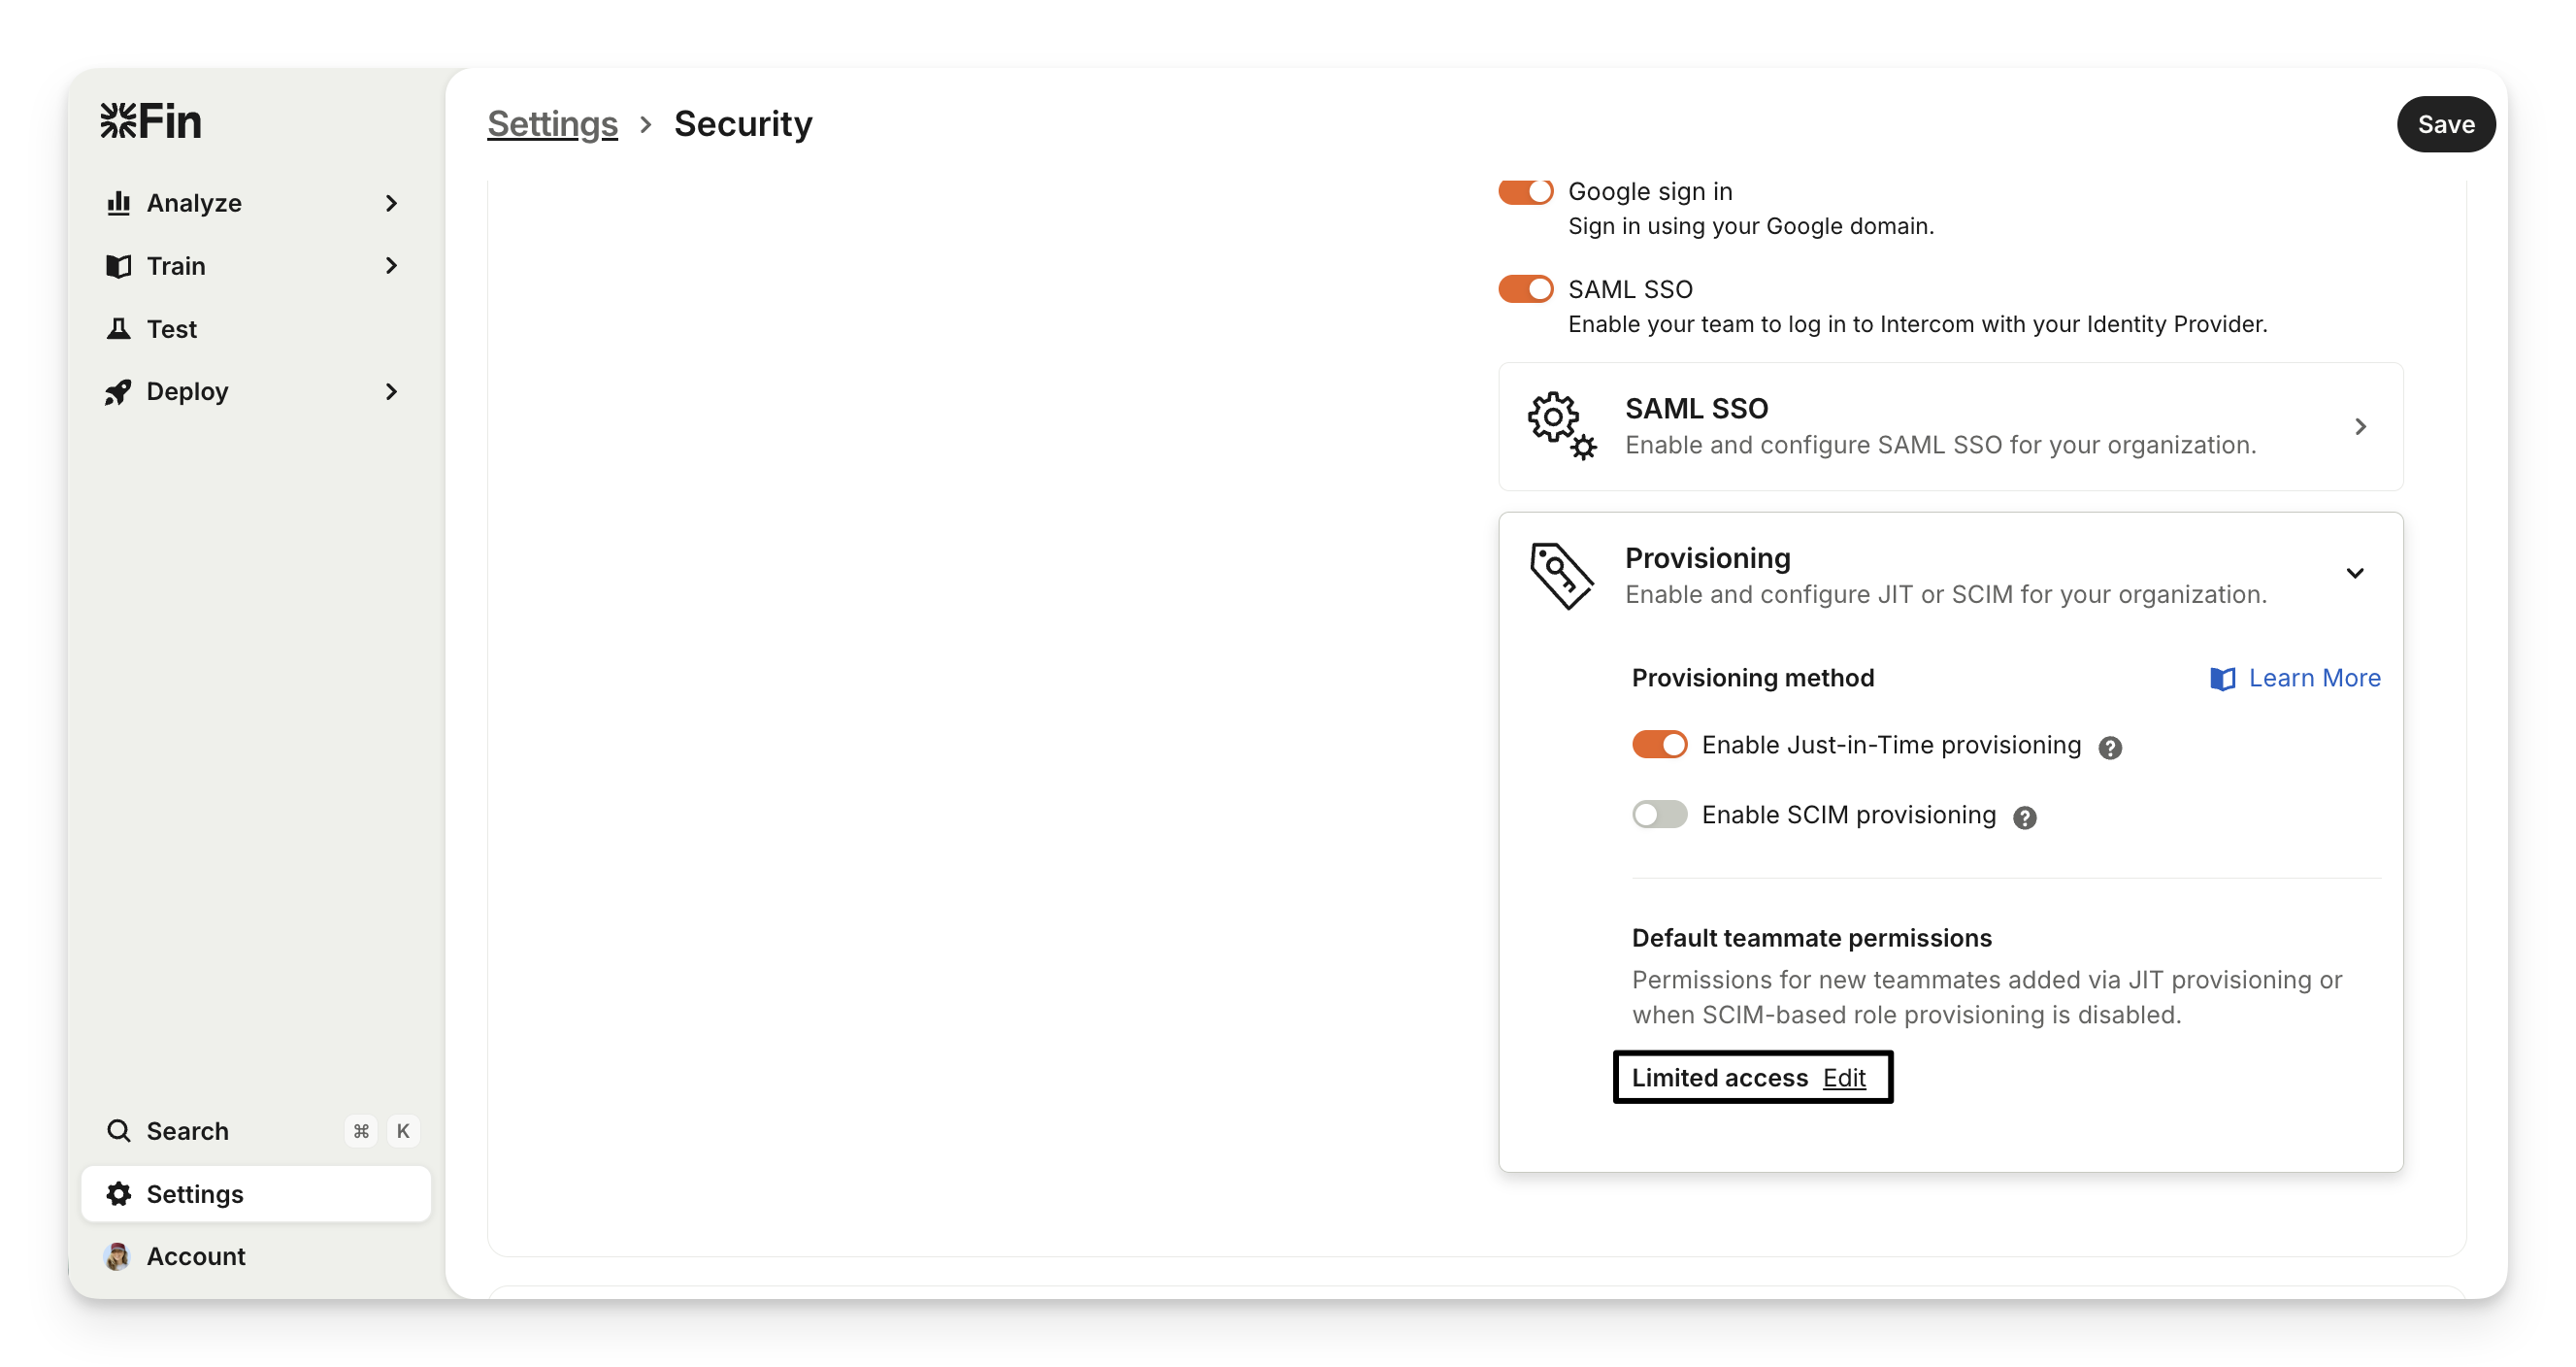Click the Provisioning key tag icon
The image size is (2576, 1367).
click(x=1561, y=575)
